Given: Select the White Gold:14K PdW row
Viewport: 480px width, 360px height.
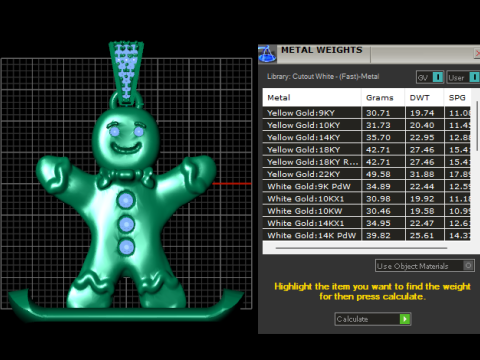Looking at the screenshot, I should click(367, 235).
